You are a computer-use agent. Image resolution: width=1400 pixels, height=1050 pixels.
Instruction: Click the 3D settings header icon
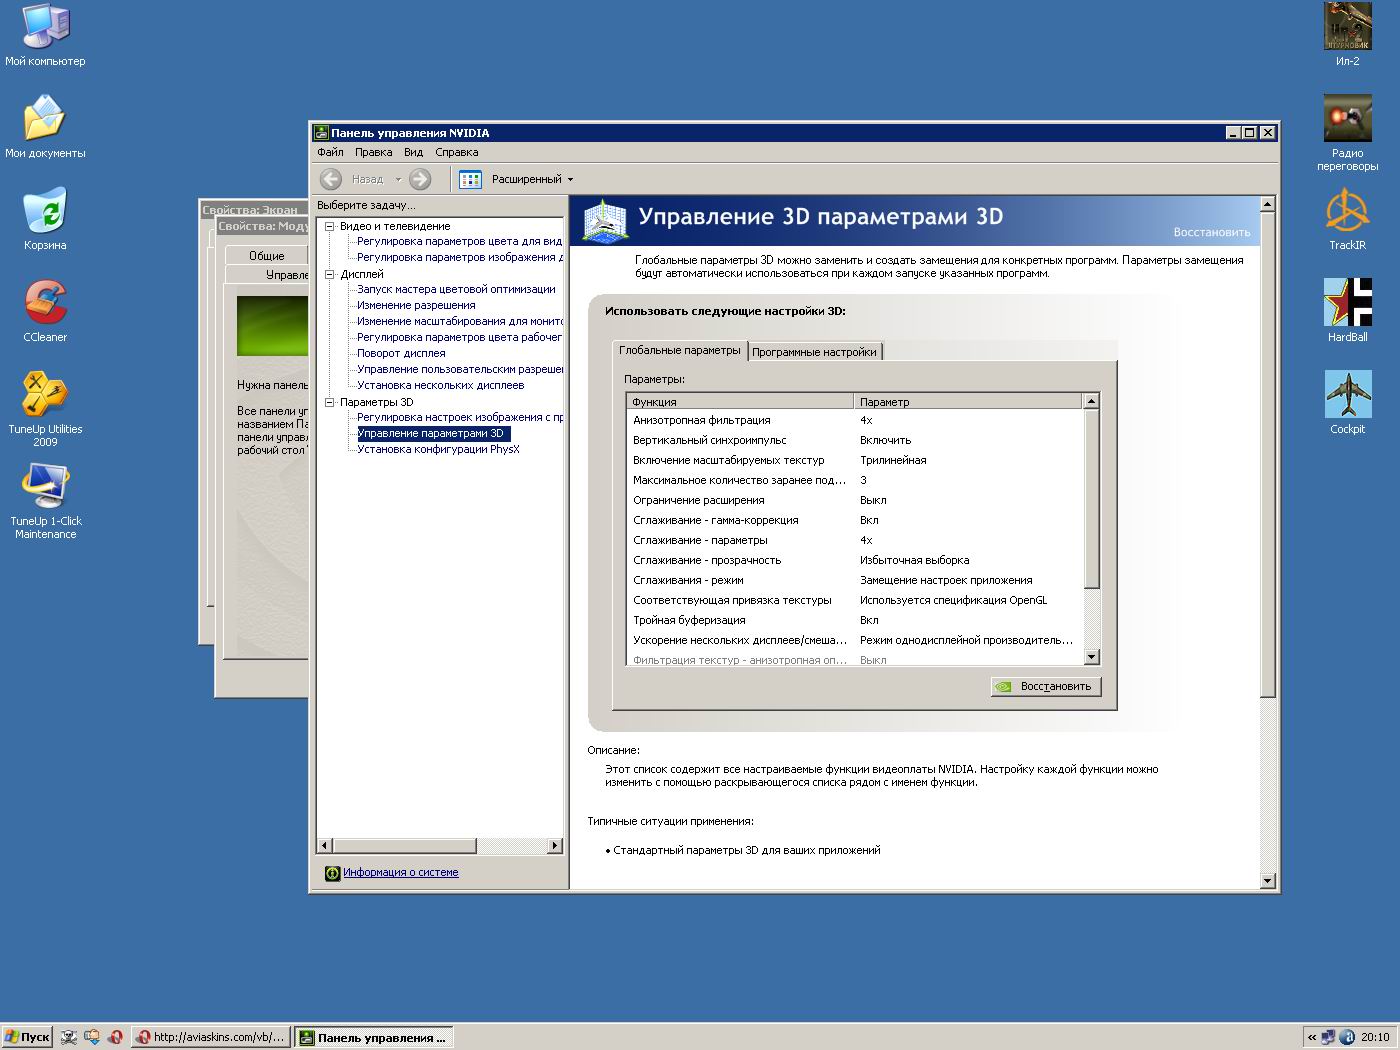605,220
